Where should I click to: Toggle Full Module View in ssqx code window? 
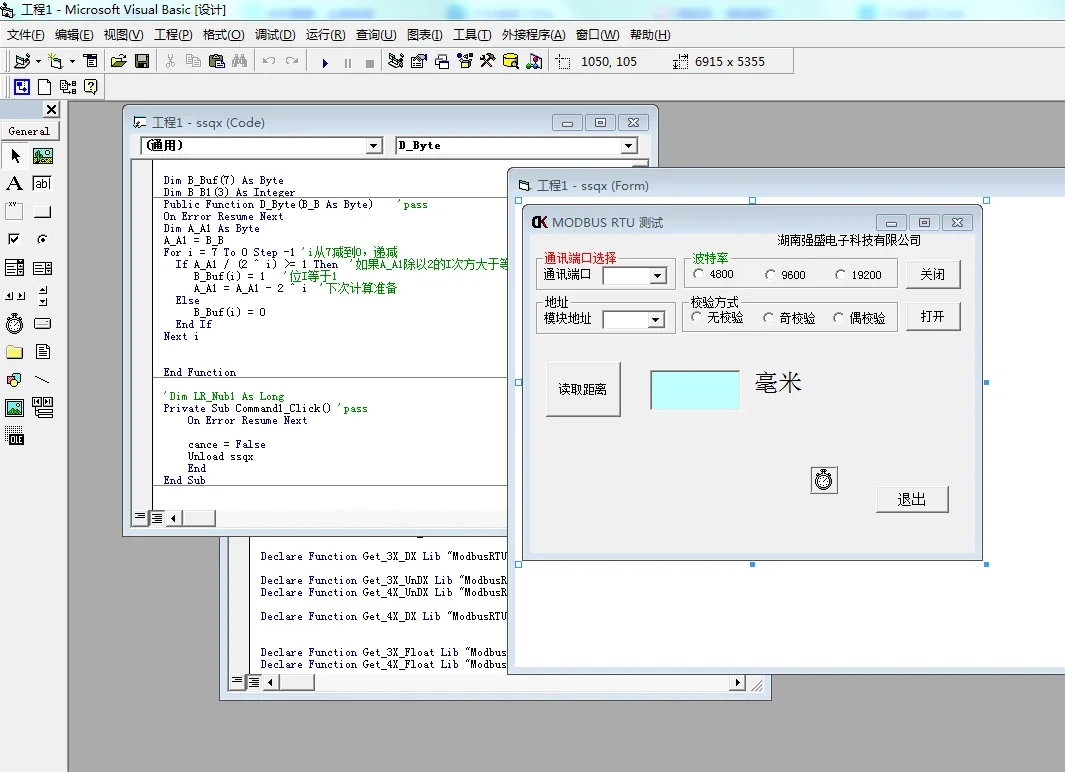(x=157, y=518)
